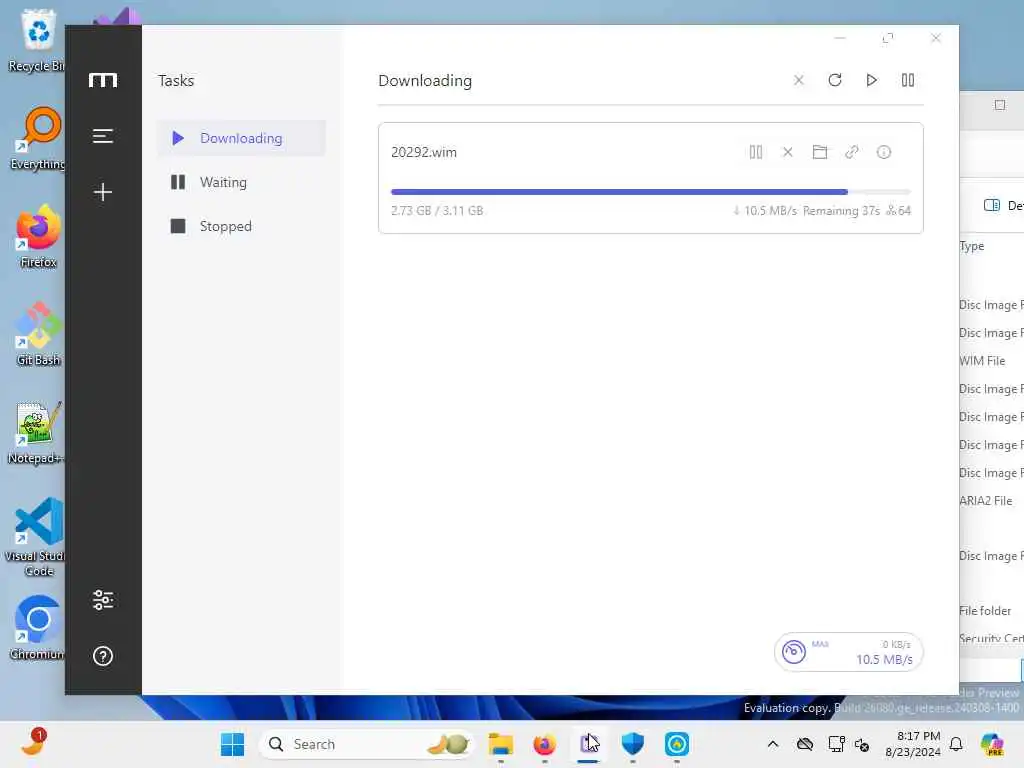The image size is (1024, 768).
Task: Open the task list menu icon
Action: click(103, 136)
